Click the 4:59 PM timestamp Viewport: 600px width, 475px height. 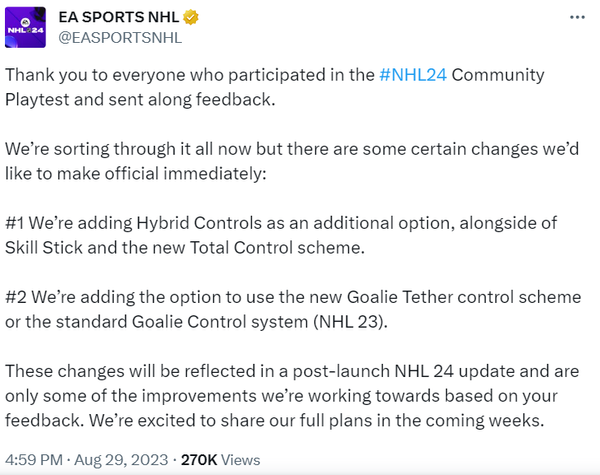[x=34, y=460]
